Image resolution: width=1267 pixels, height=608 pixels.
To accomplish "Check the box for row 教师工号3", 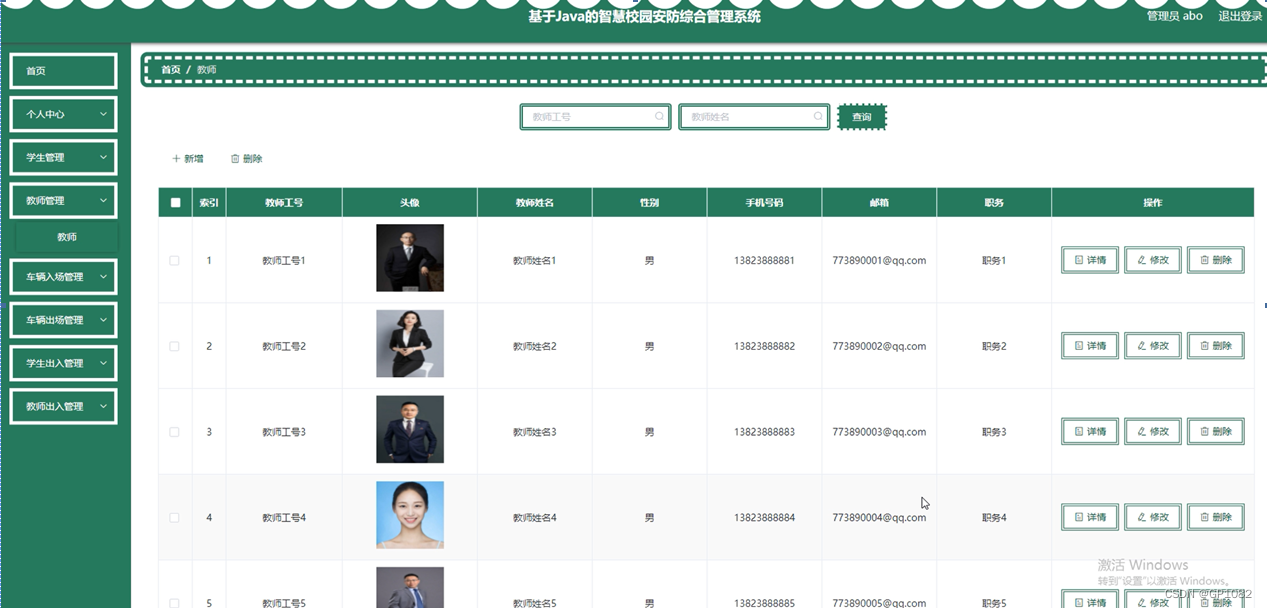I will (x=174, y=432).
